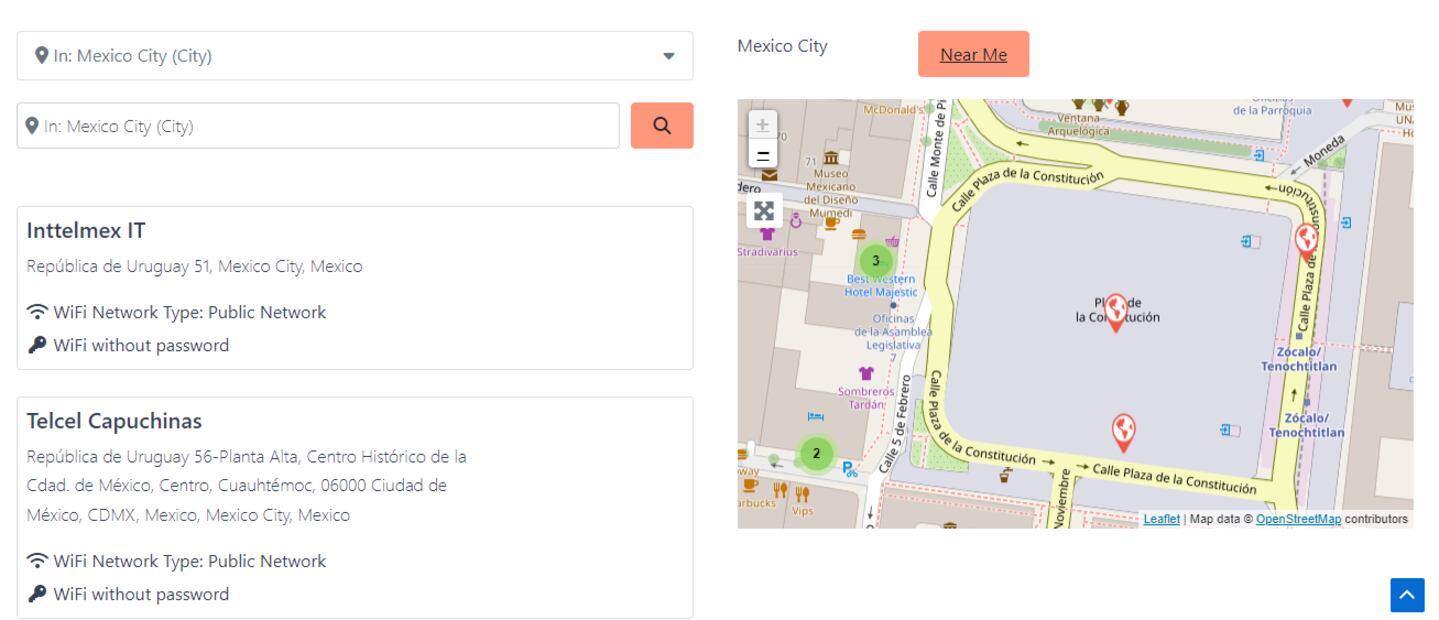Open the Leaflet attribution link
Viewport: 1439px width, 620px height.
1161,519
